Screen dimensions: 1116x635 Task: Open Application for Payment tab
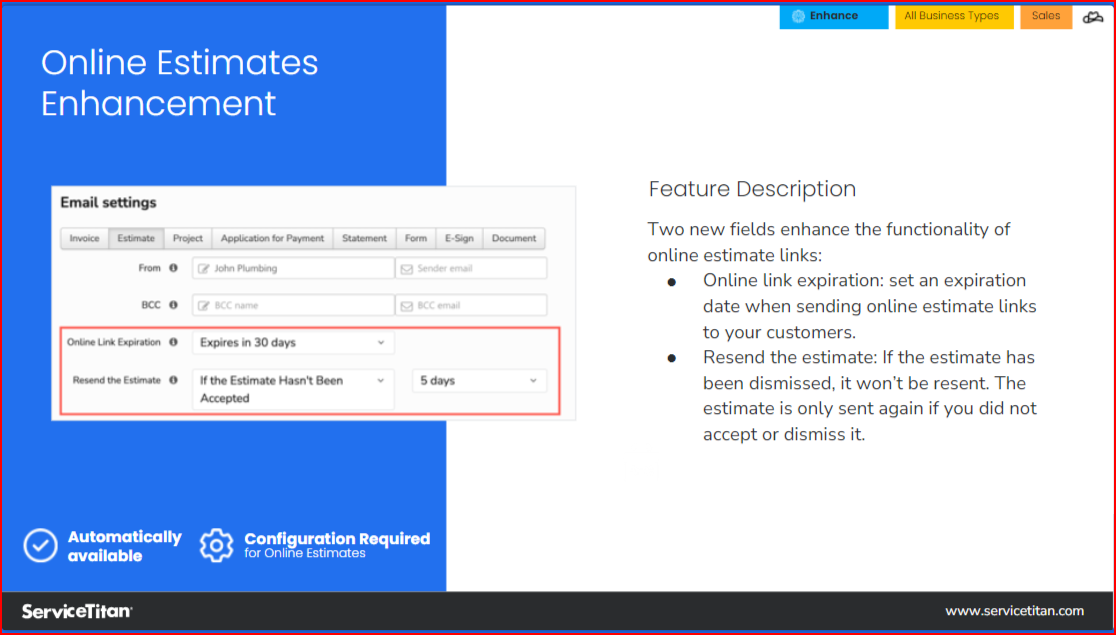pos(273,238)
